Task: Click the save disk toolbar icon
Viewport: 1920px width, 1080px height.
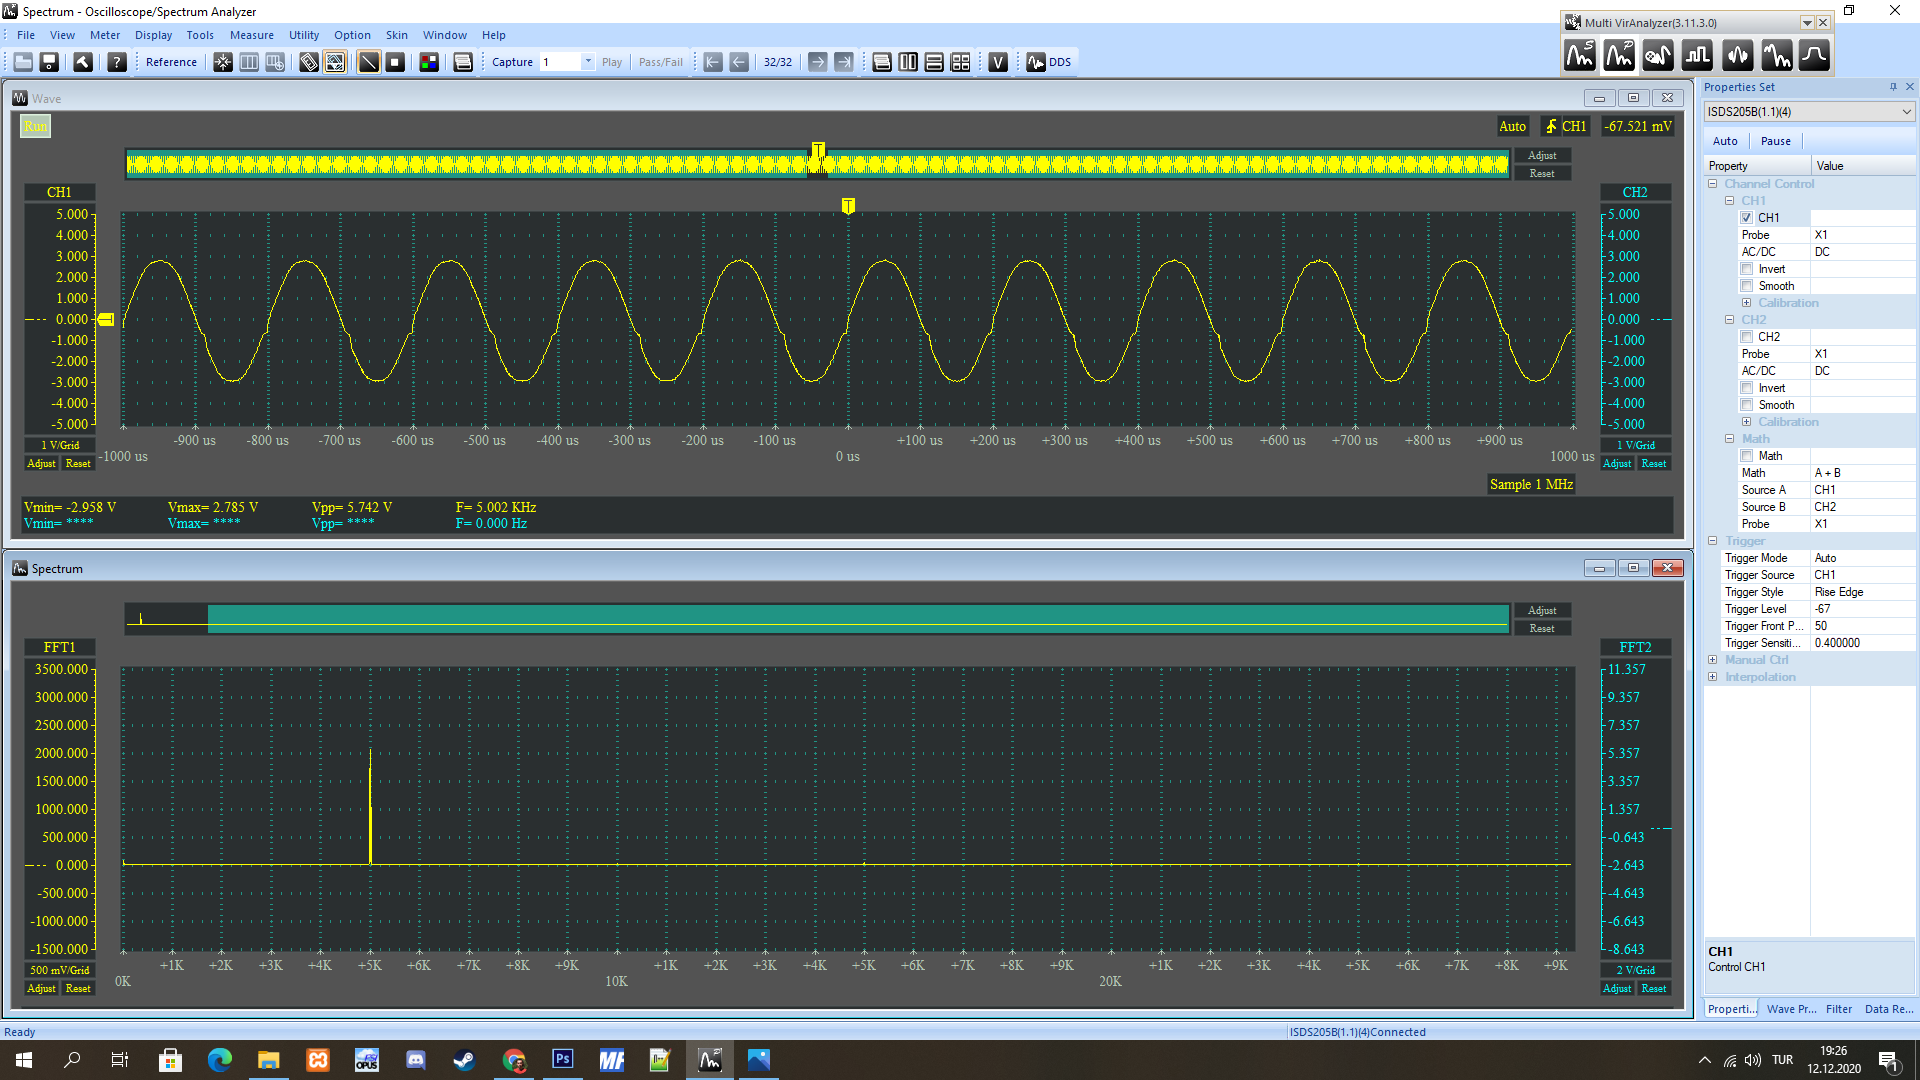Action: (49, 62)
